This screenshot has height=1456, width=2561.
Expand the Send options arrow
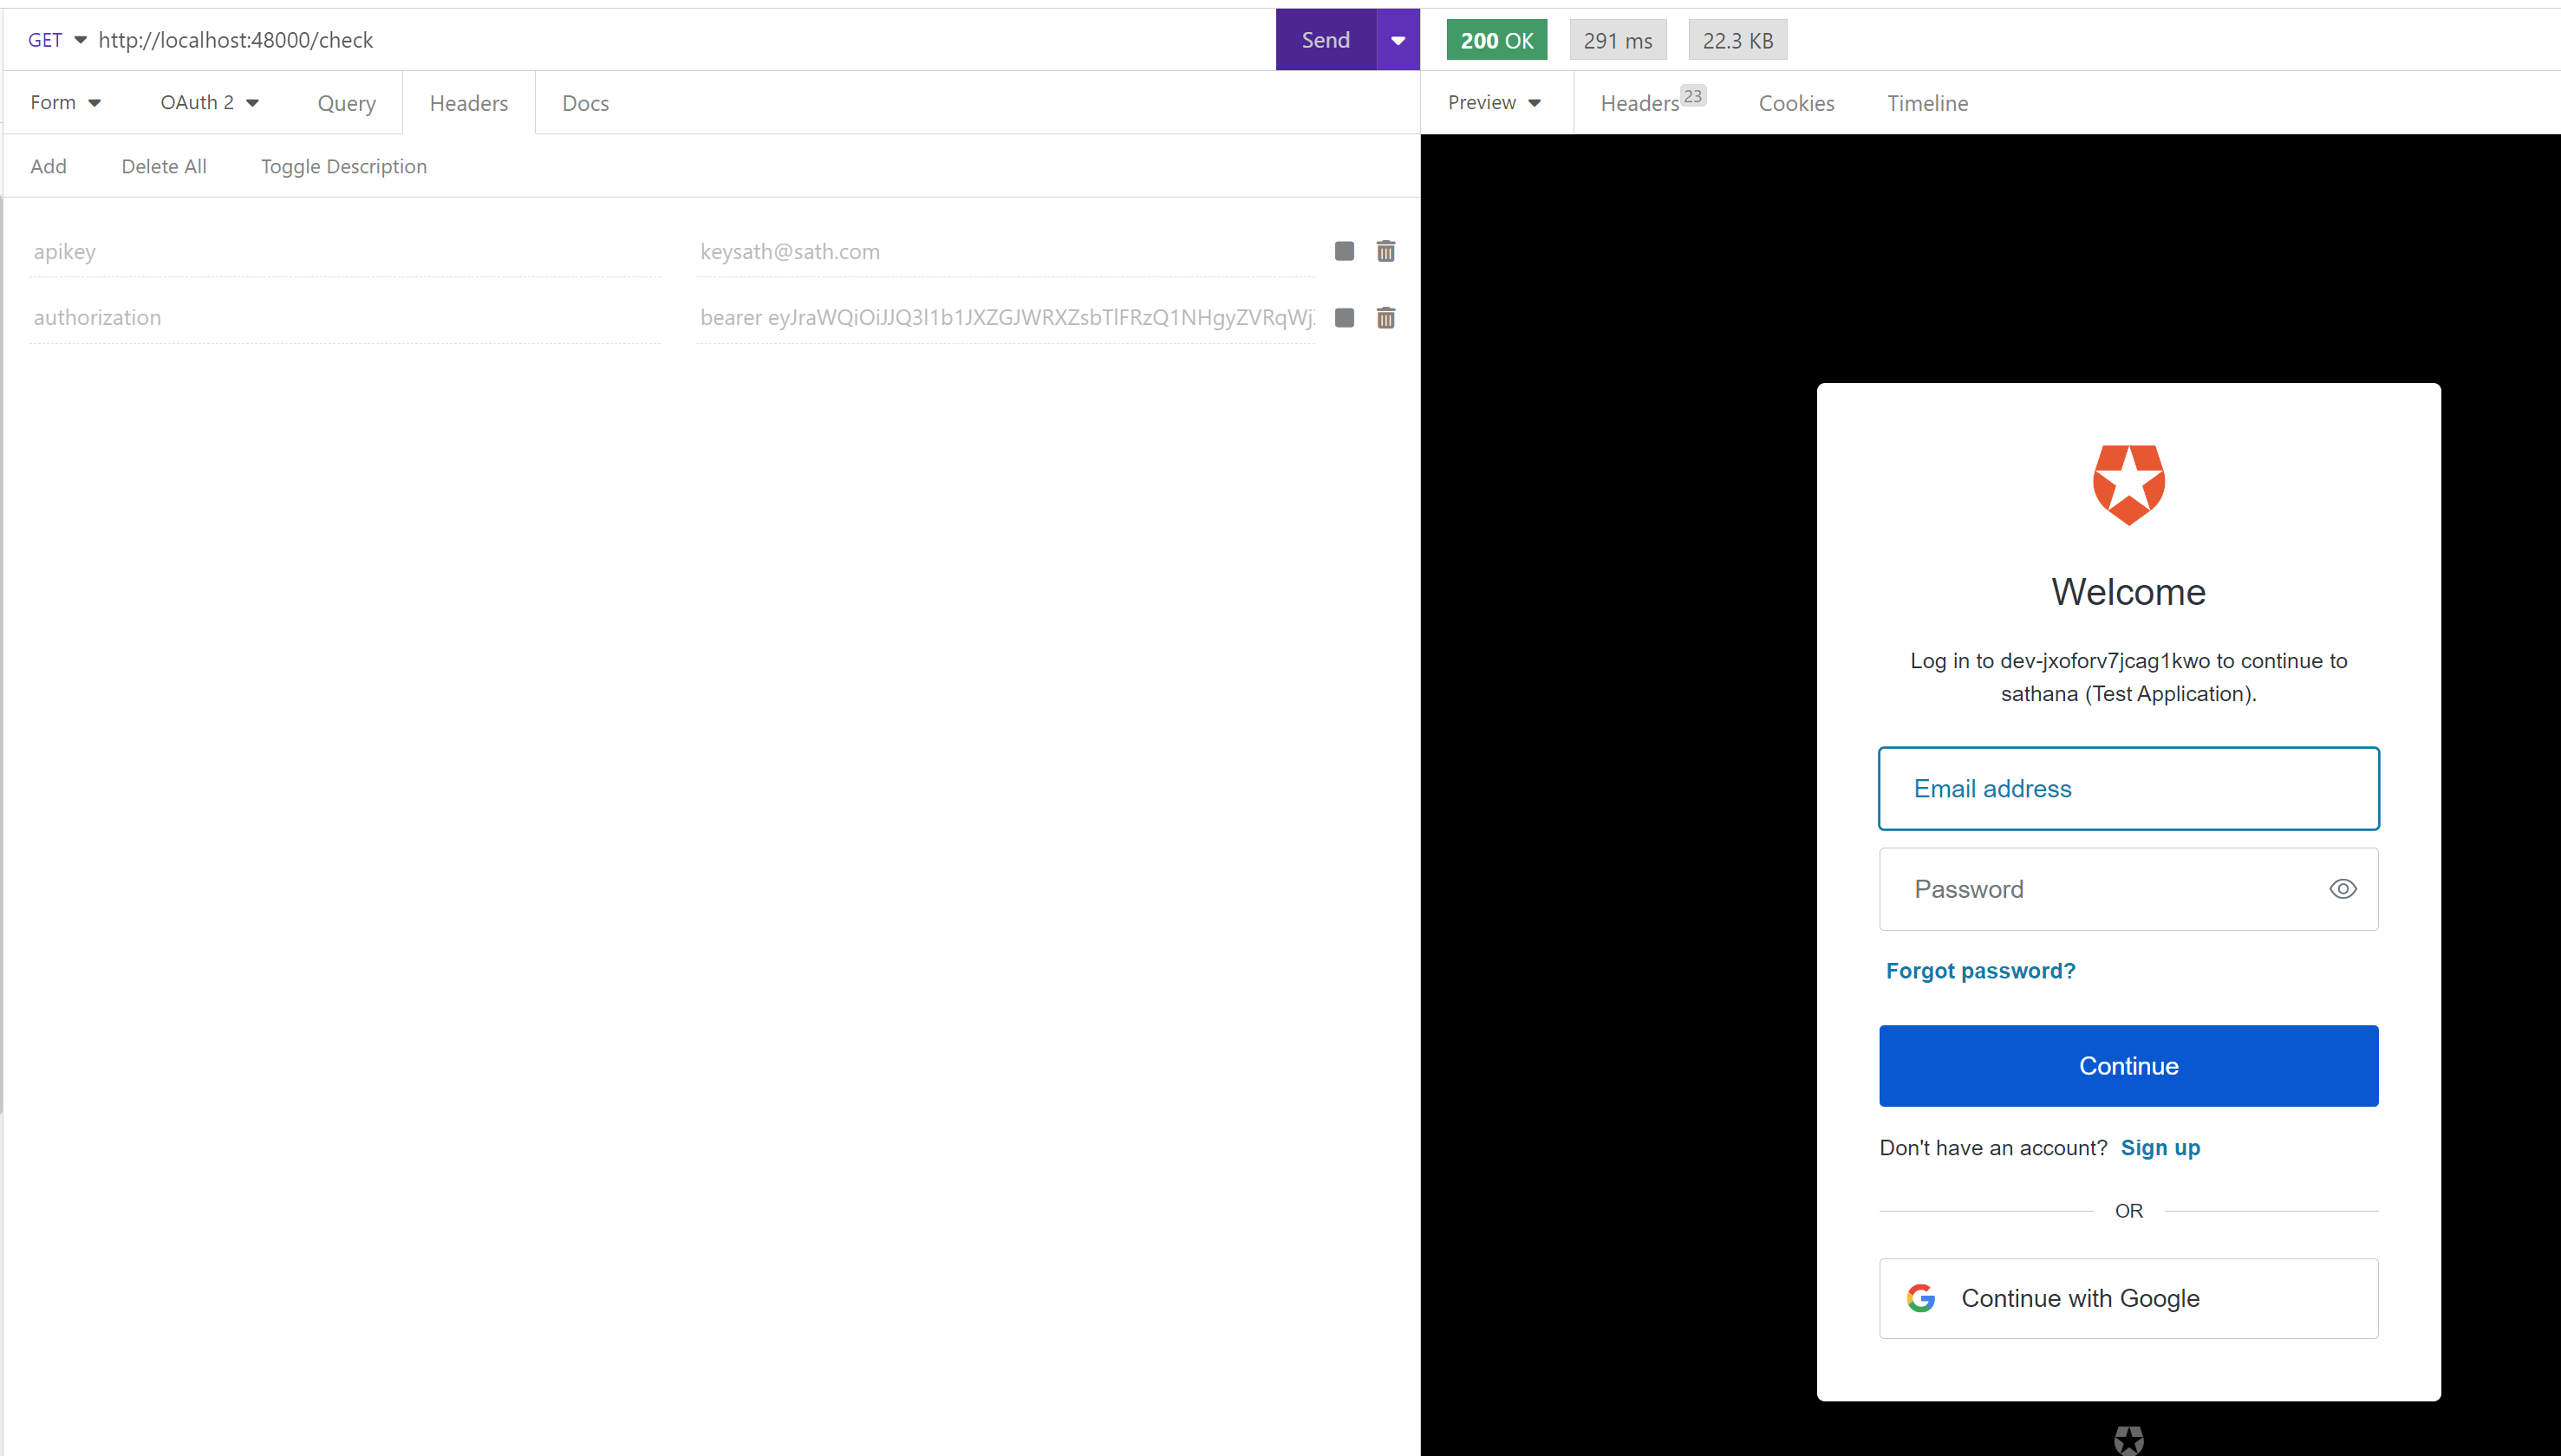(1398, 40)
